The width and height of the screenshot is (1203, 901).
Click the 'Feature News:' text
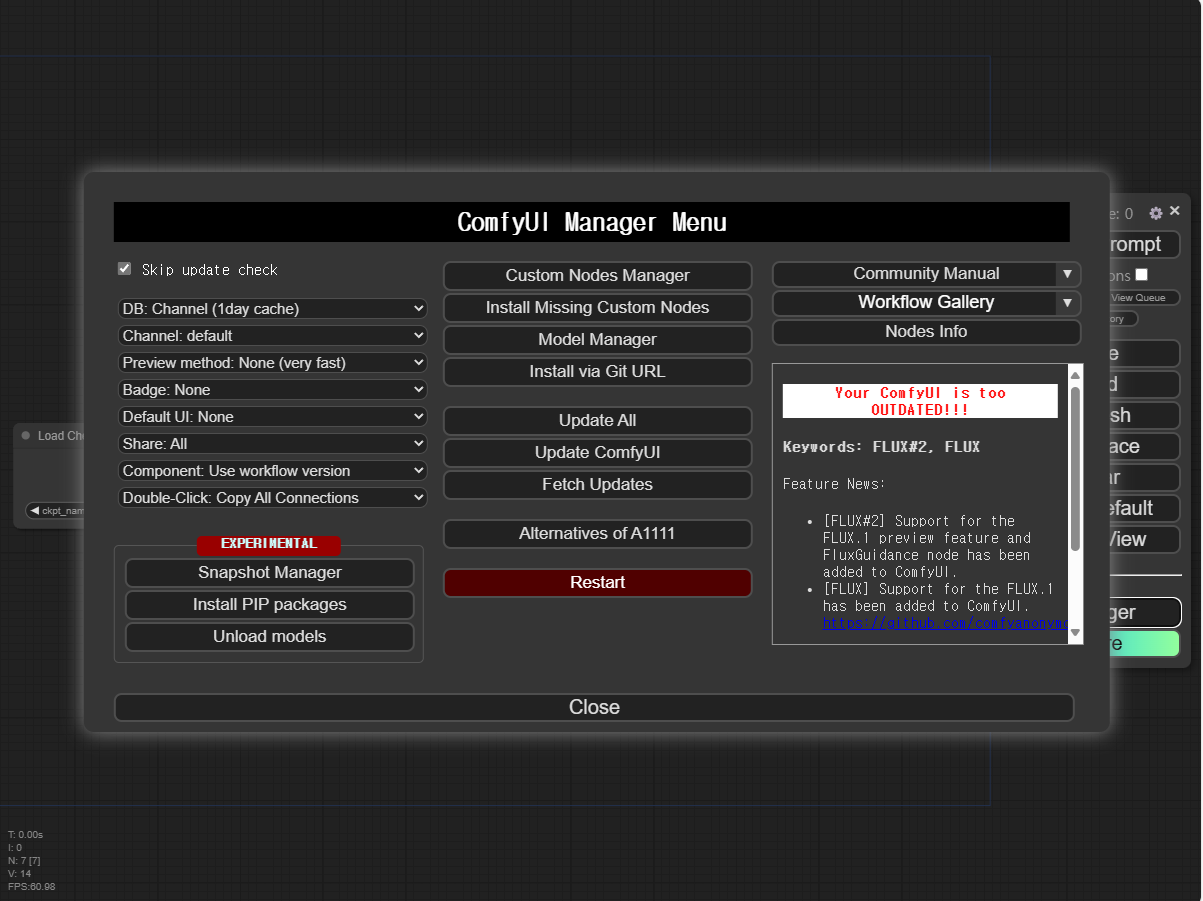coord(834,484)
